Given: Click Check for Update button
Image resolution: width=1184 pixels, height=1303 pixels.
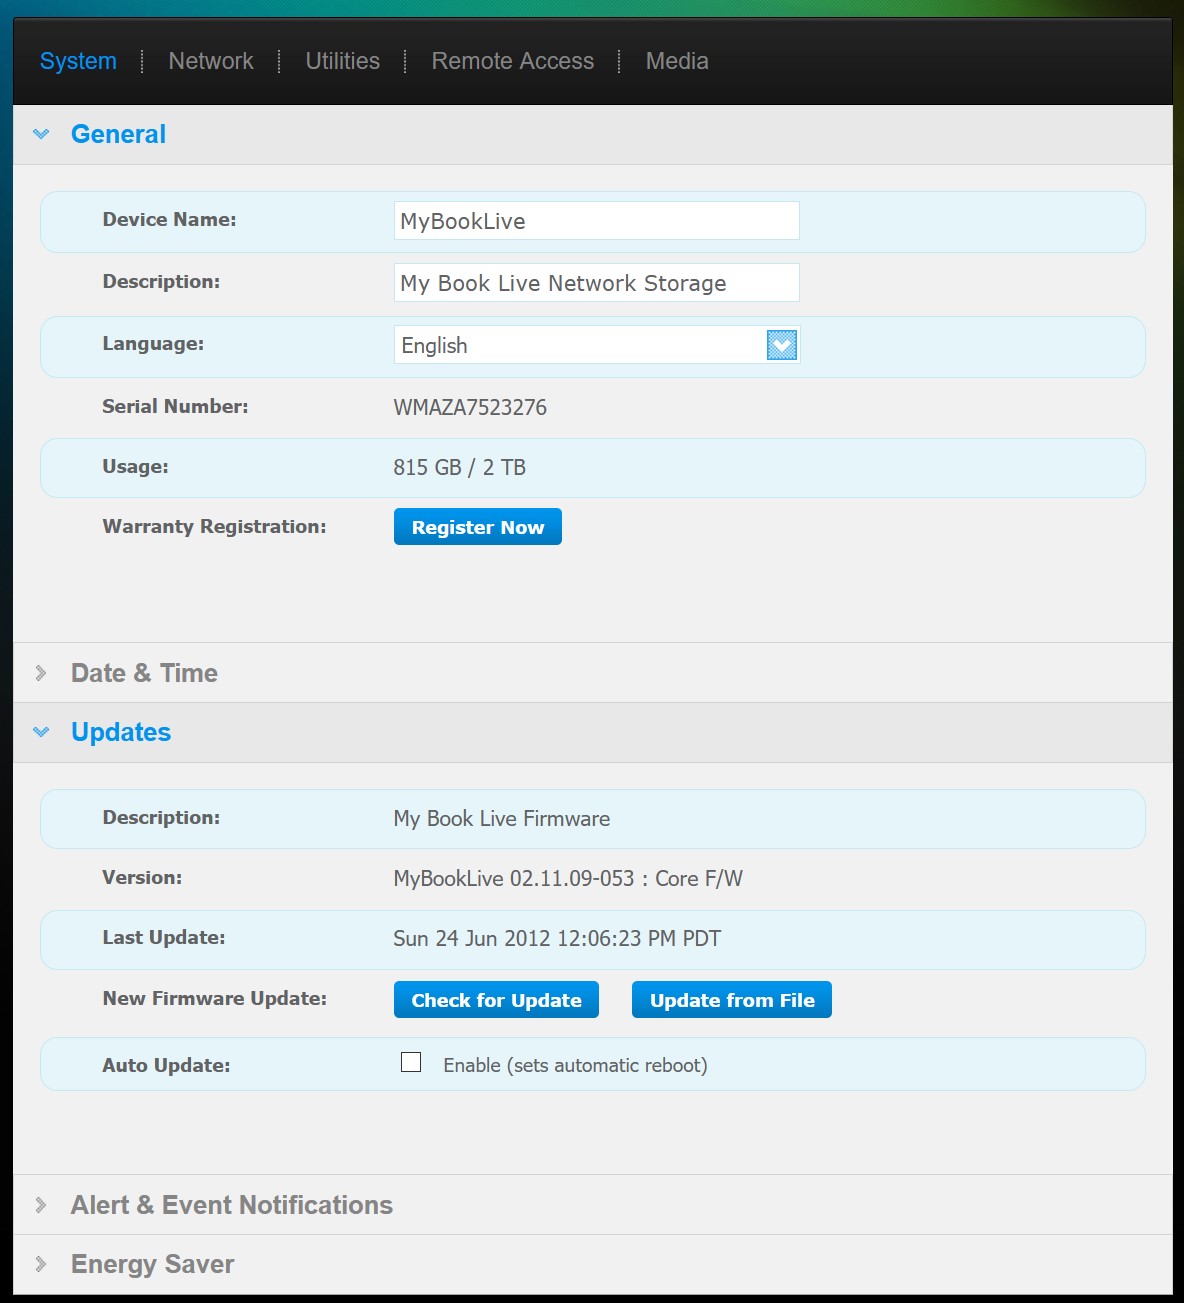Looking at the screenshot, I should tap(496, 1000).
